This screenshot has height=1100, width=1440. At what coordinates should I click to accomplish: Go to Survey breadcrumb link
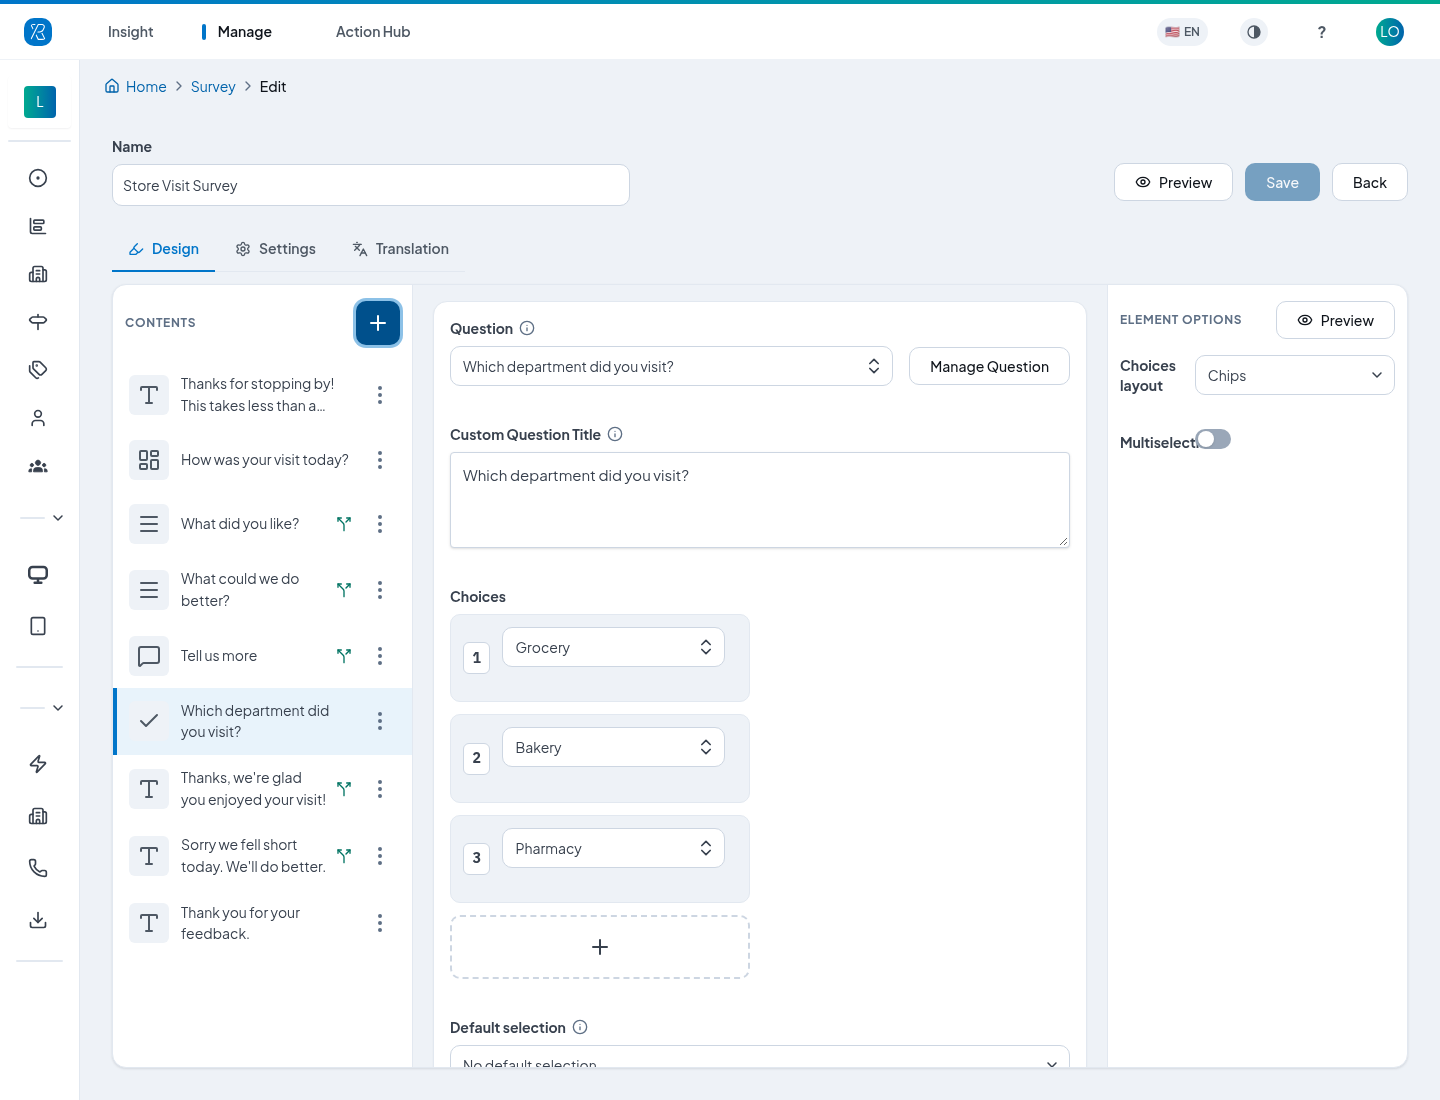213,87
